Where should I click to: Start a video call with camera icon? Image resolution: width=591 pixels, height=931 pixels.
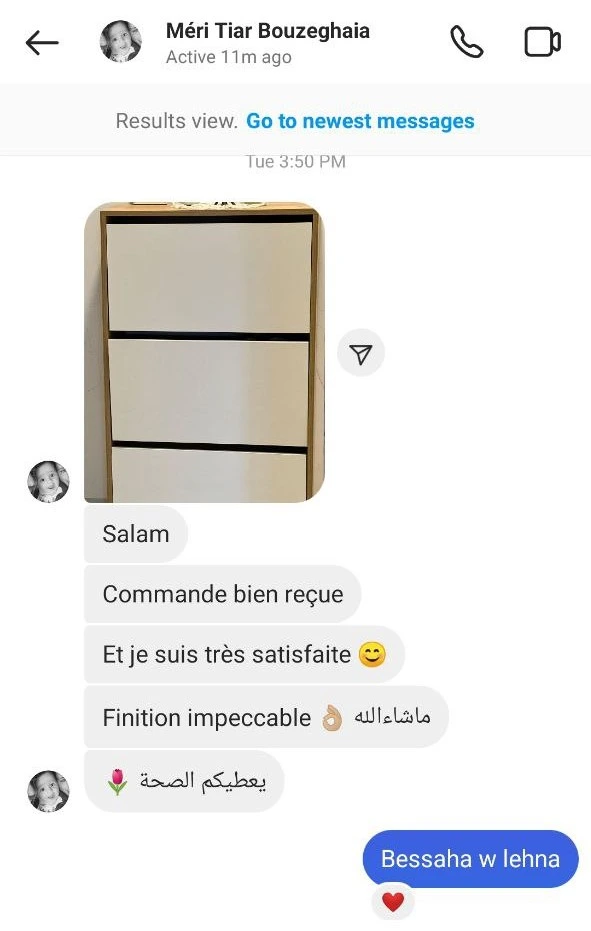click(542, 42)
